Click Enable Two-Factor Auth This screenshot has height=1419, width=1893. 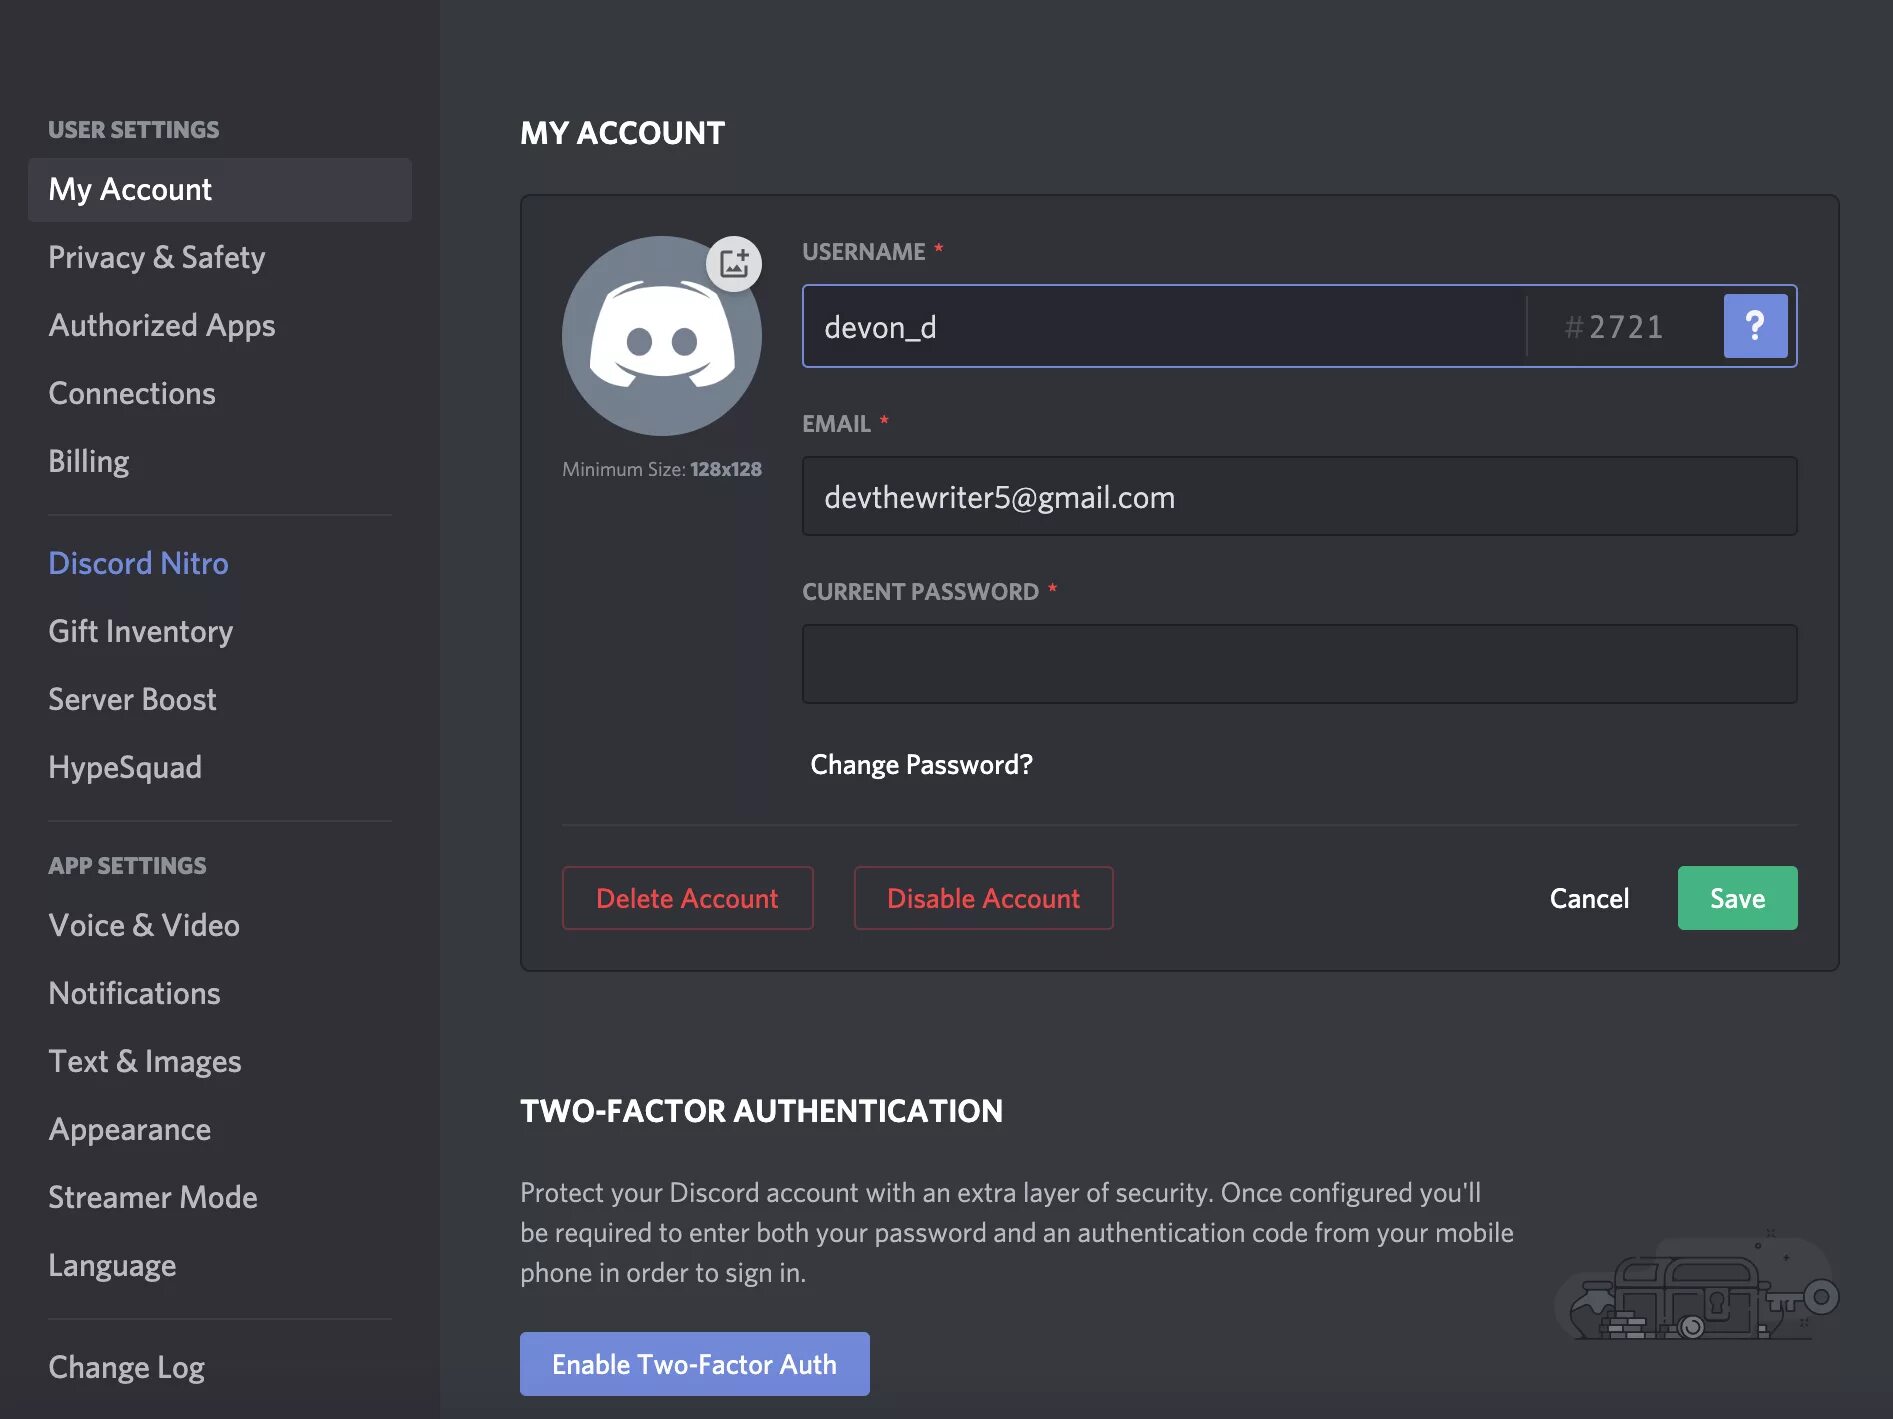point(694,1363)
